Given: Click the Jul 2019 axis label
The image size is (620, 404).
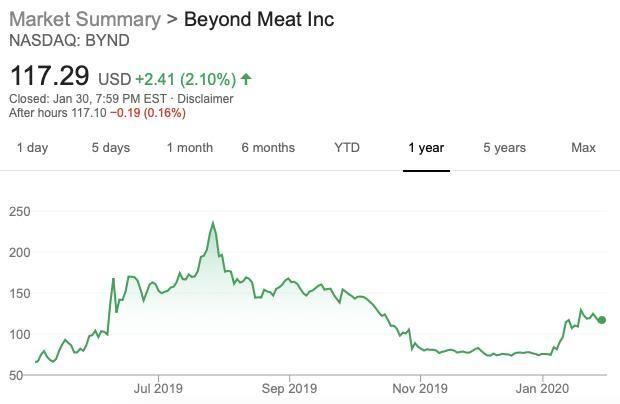Looking at the screenshot, I should (x=158, y=388).
